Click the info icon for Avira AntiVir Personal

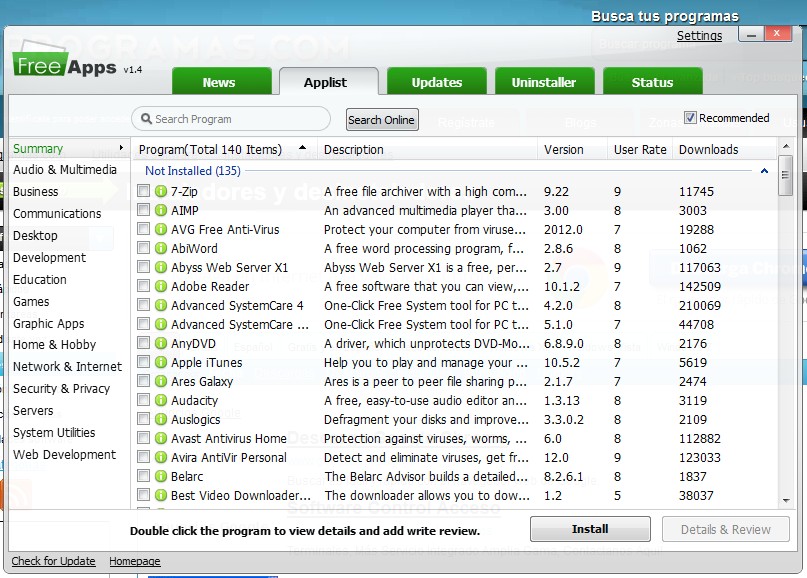[161, 458]
